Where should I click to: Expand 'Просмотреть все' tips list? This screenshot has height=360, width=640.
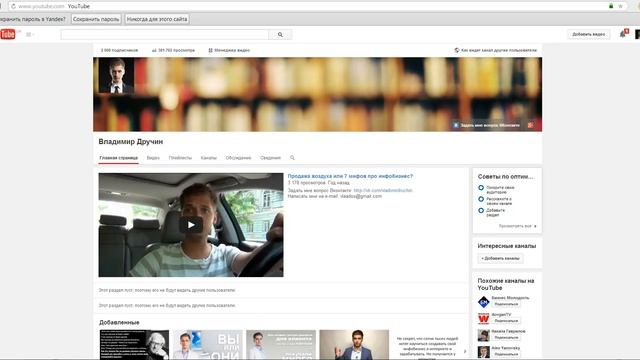click(517, 226)
